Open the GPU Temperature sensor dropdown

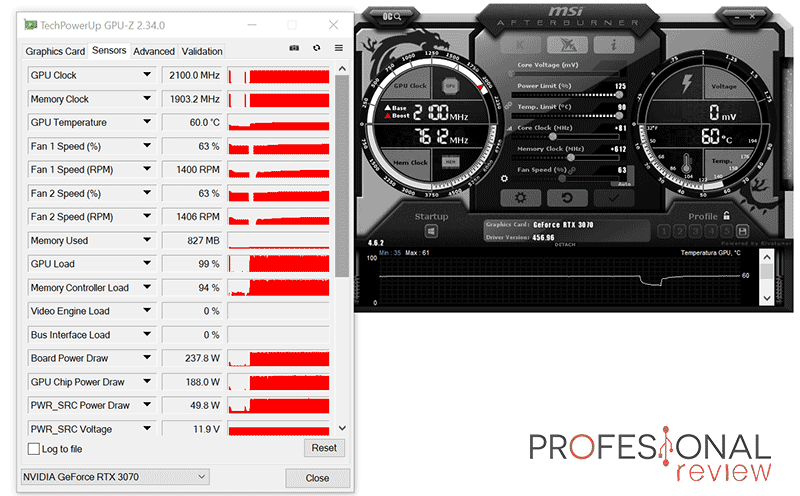[147, 121]
